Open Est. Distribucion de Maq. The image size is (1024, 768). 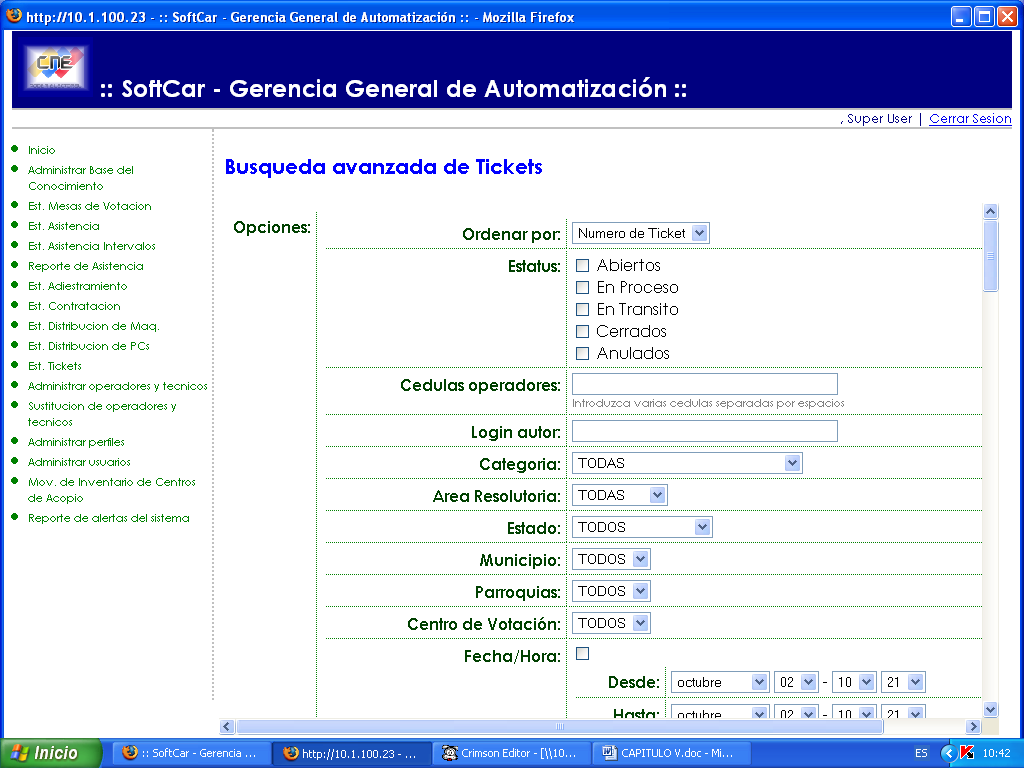93,327
